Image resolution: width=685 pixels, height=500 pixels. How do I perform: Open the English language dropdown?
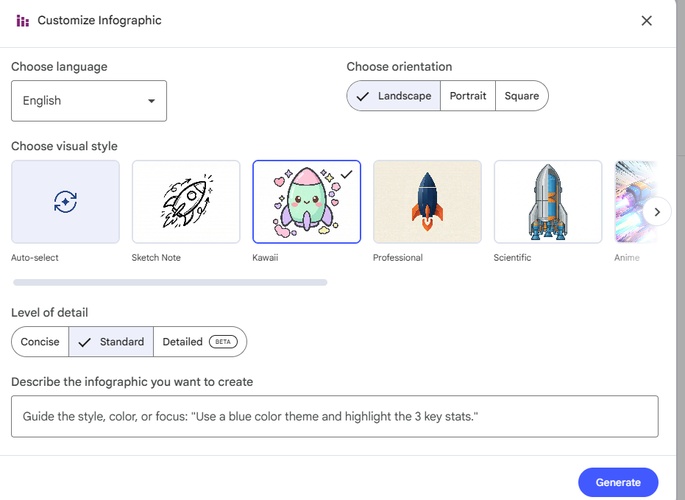point(88,101)
